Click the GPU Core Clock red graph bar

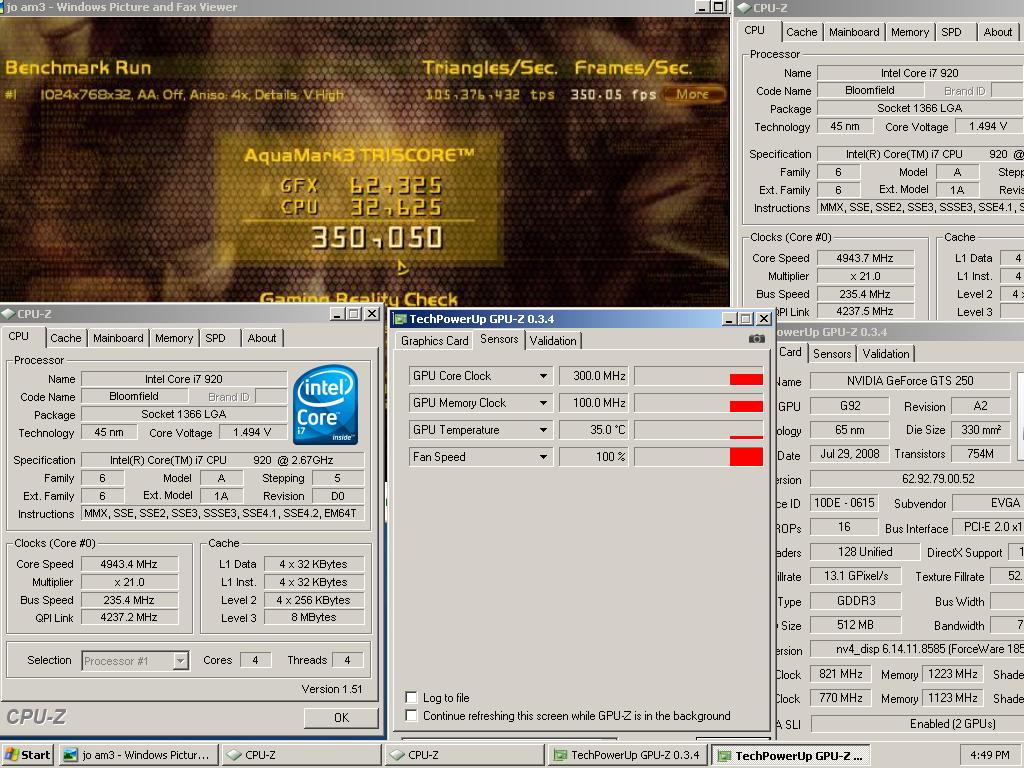pyautogui.click(x=746, y=379)
